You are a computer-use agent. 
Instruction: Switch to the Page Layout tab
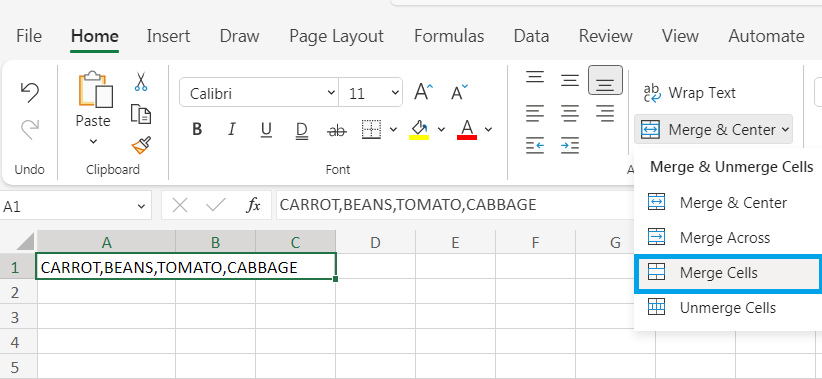click(x=337, y=36)
